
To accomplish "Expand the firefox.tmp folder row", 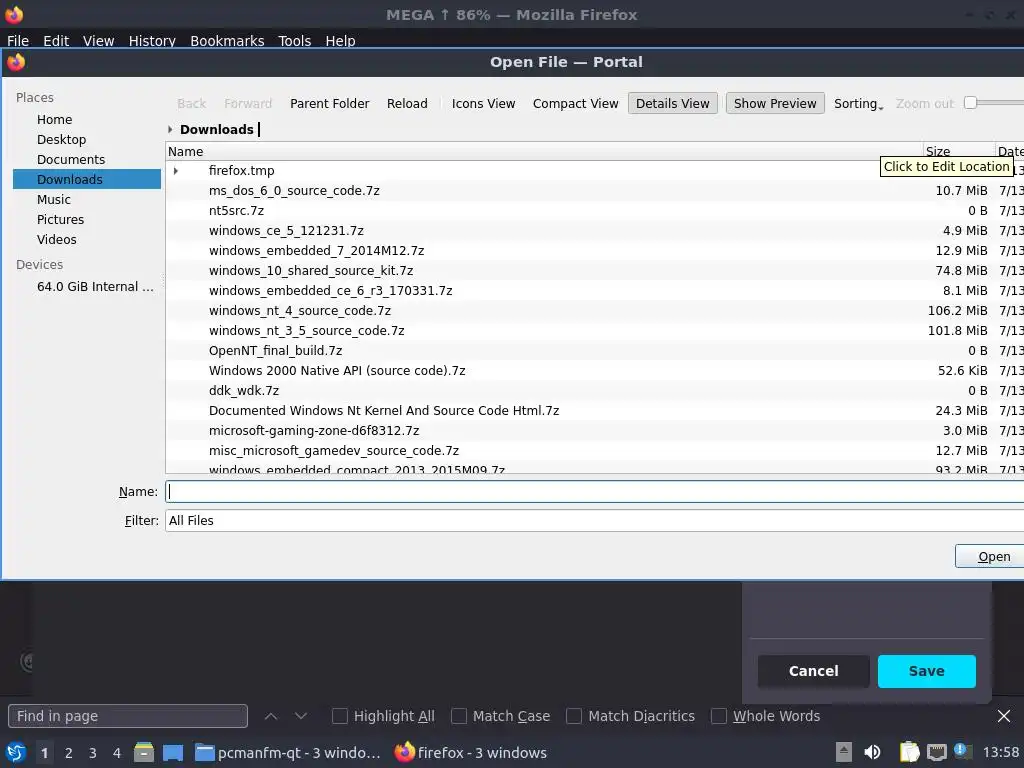I will (x=176, y=170).
